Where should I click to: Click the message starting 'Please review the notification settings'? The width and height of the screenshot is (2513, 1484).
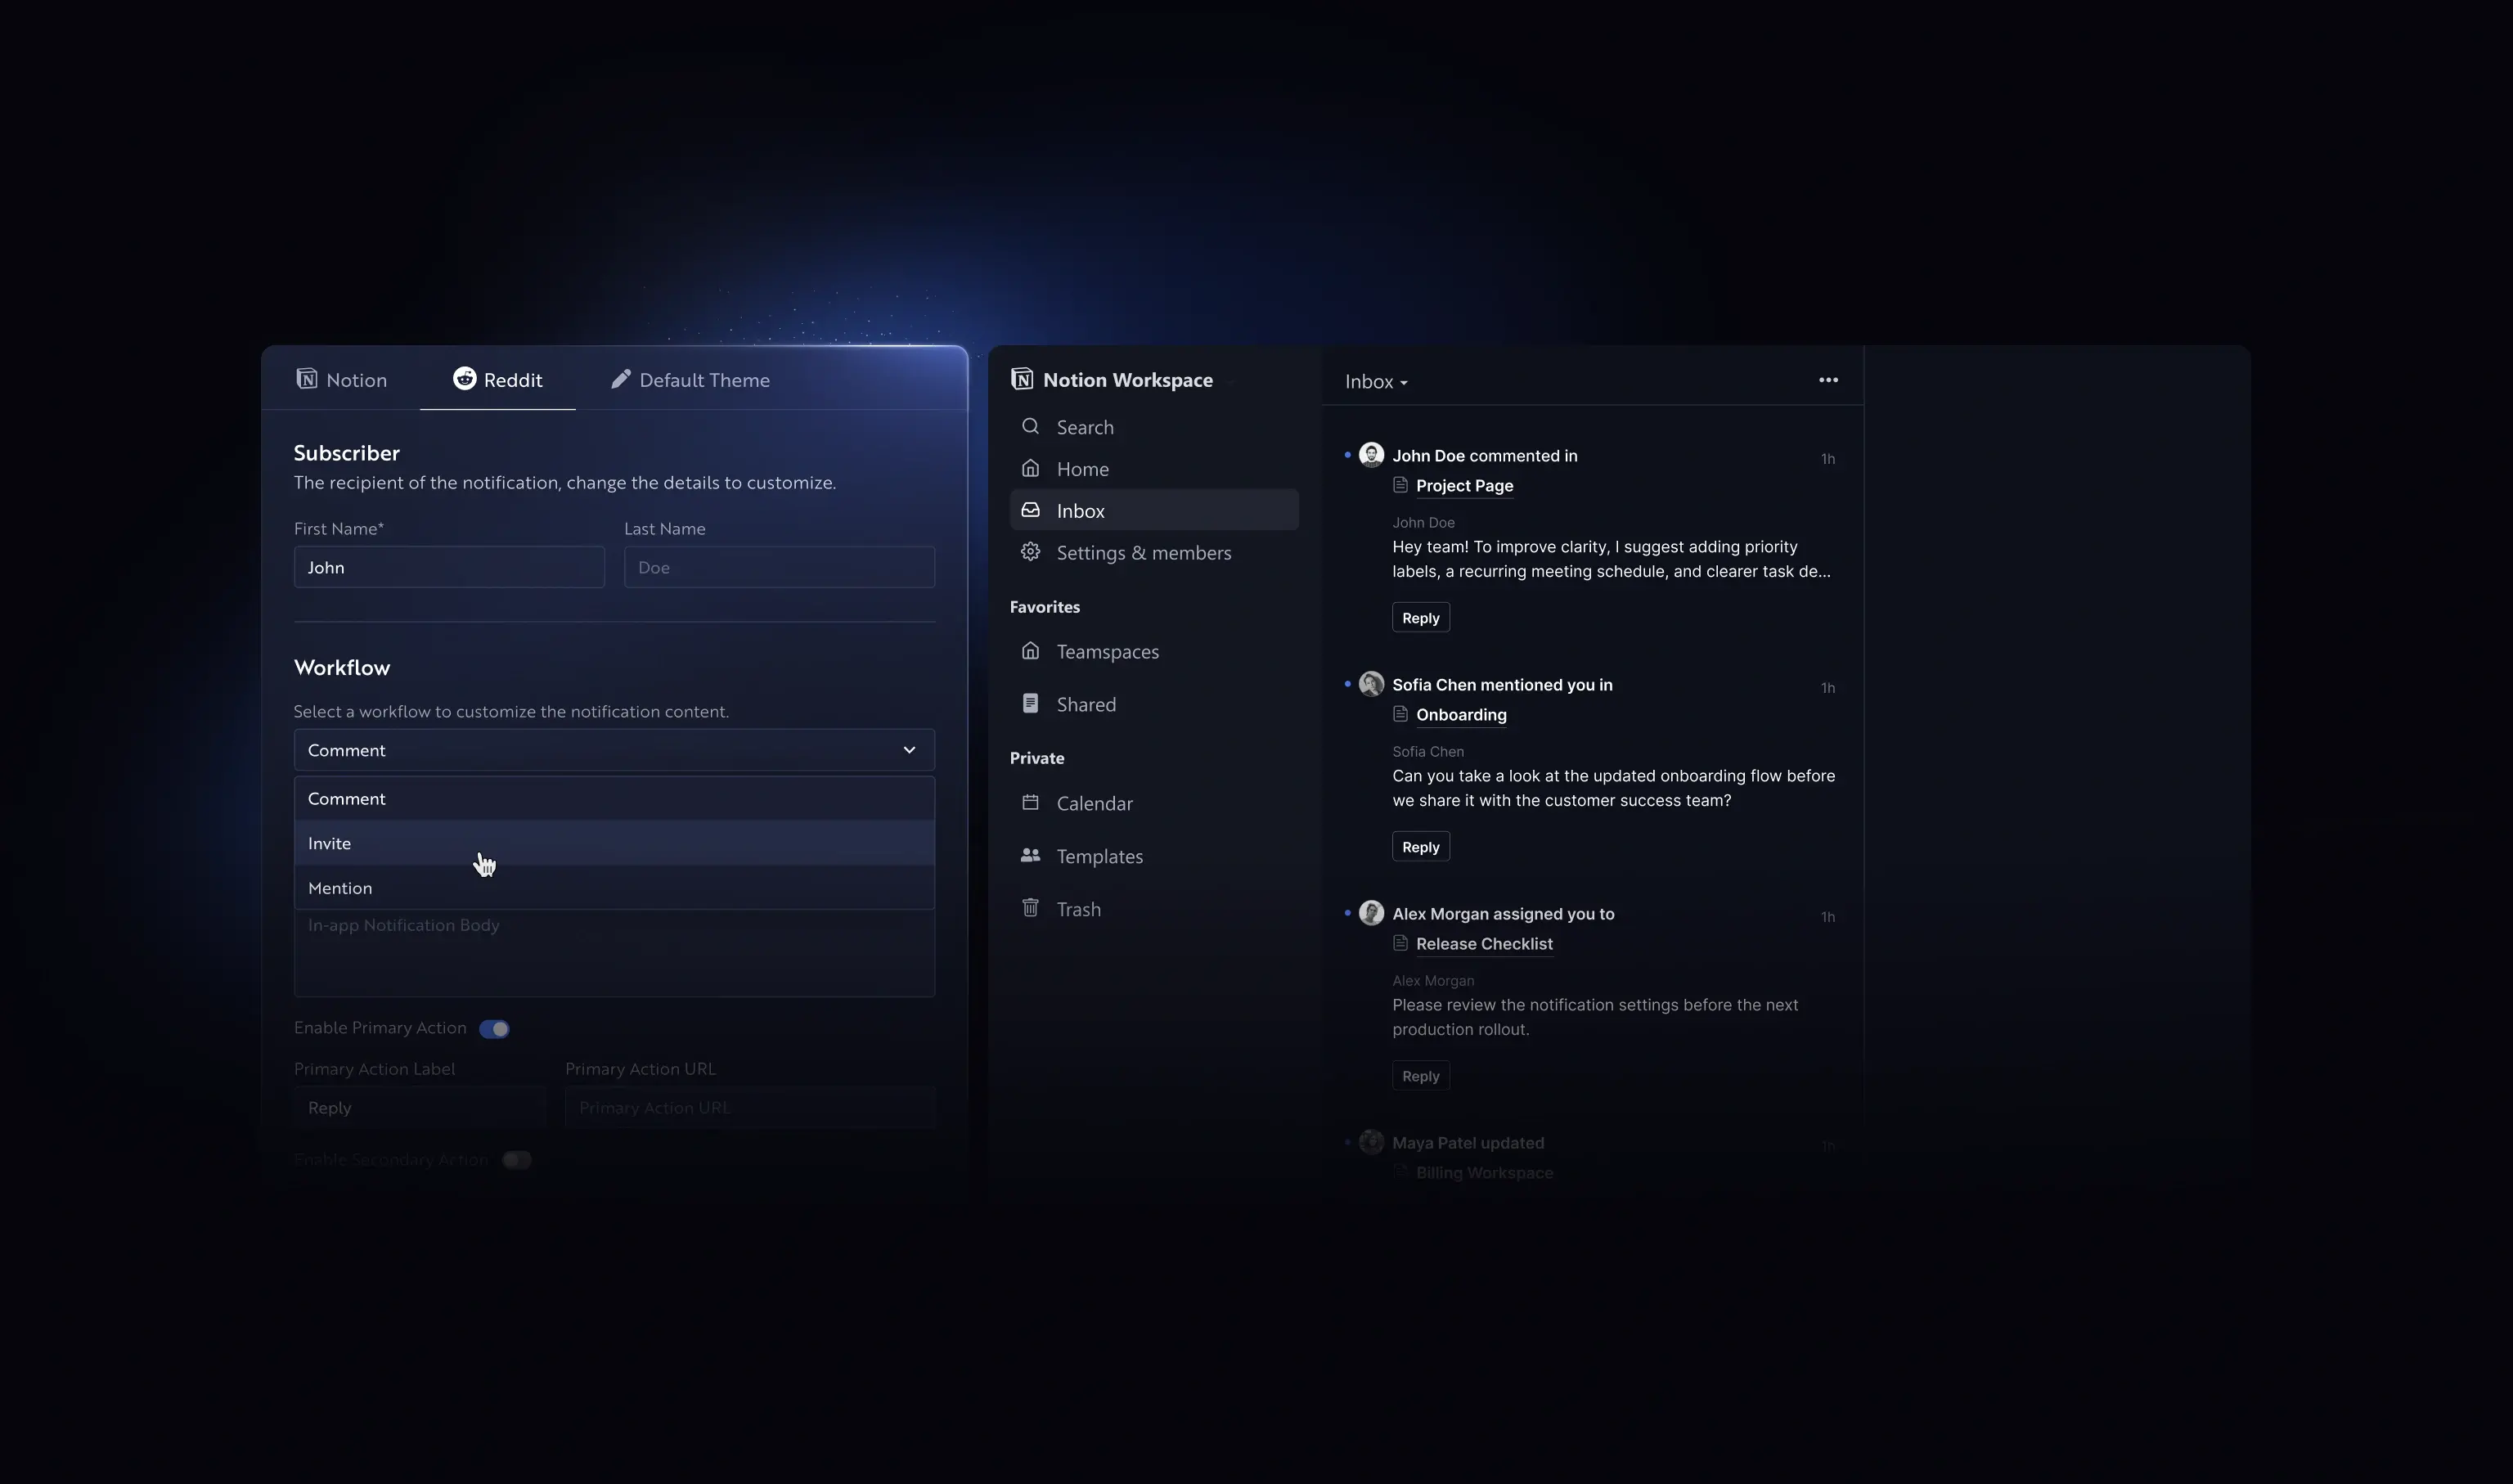click(1595, 1017)
